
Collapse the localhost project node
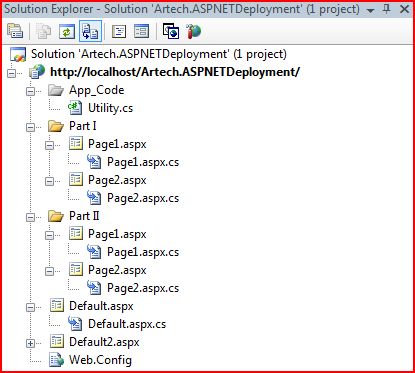[11, 73]
